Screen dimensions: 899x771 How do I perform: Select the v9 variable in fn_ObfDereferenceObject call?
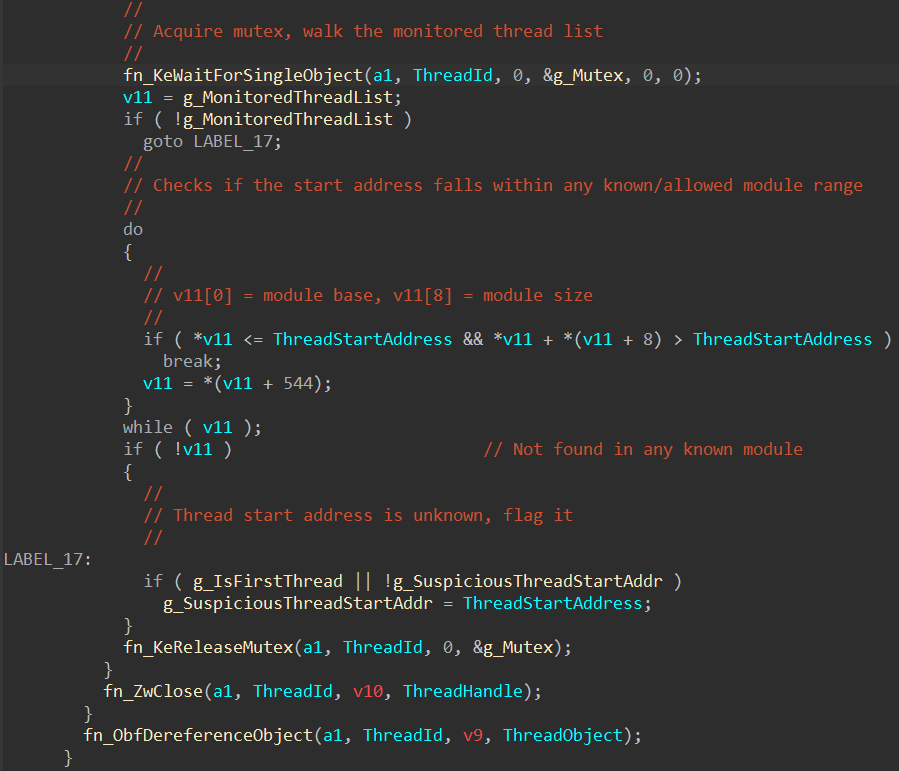(473, 735)
